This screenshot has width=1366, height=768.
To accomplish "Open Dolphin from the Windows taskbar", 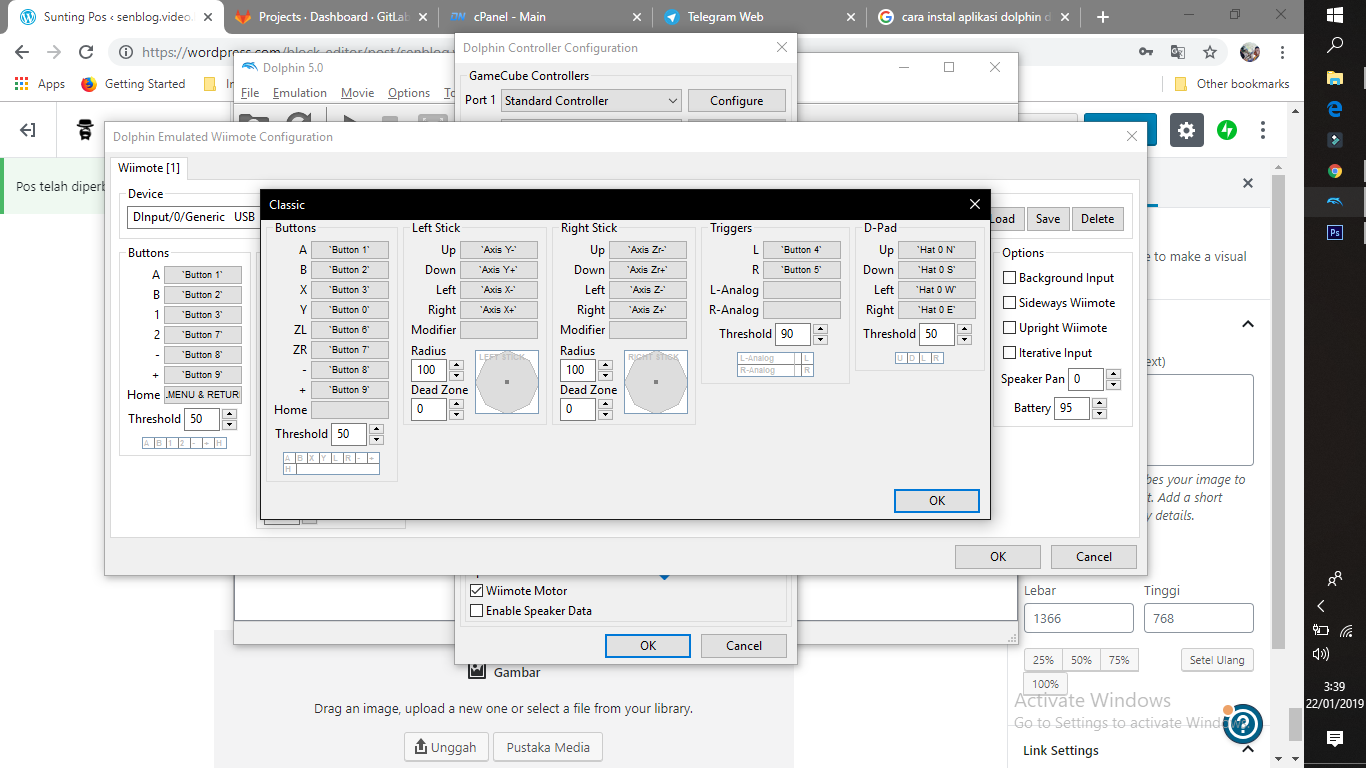I will tap(1335, 202).
